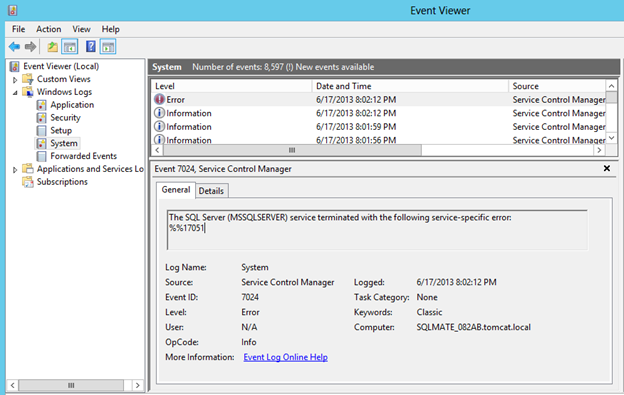The image size is (624, 395).
Task: Sort events by Level column header
Action: click(x=231, y=86)
